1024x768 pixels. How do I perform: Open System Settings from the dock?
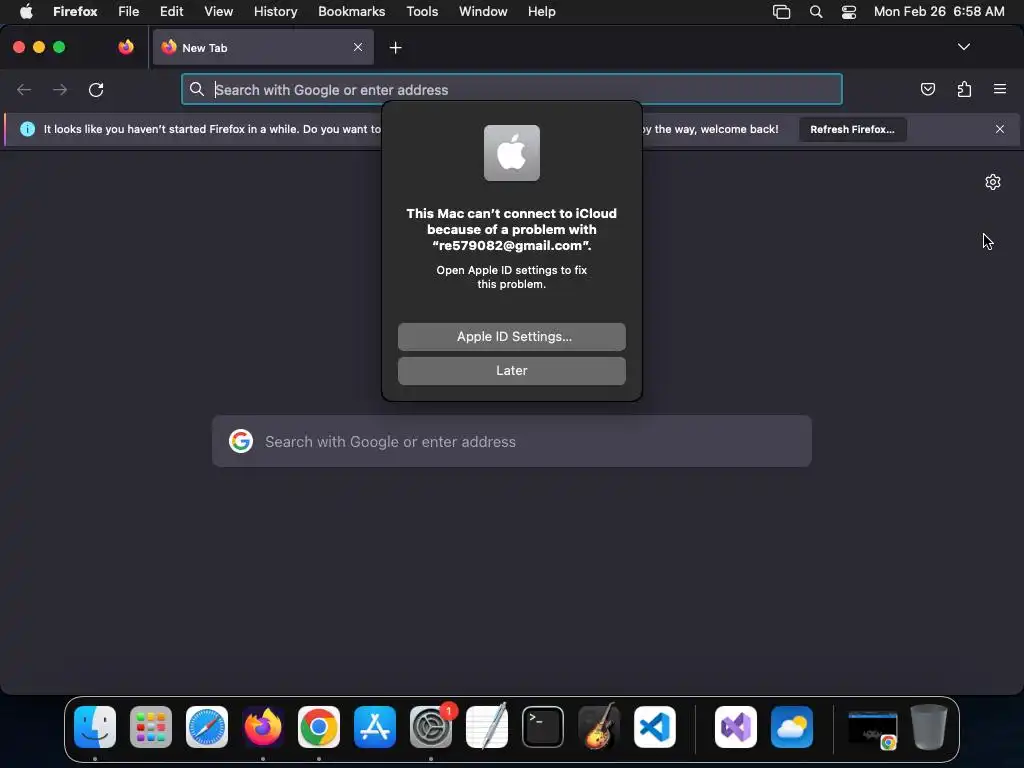tap(431, 727)
